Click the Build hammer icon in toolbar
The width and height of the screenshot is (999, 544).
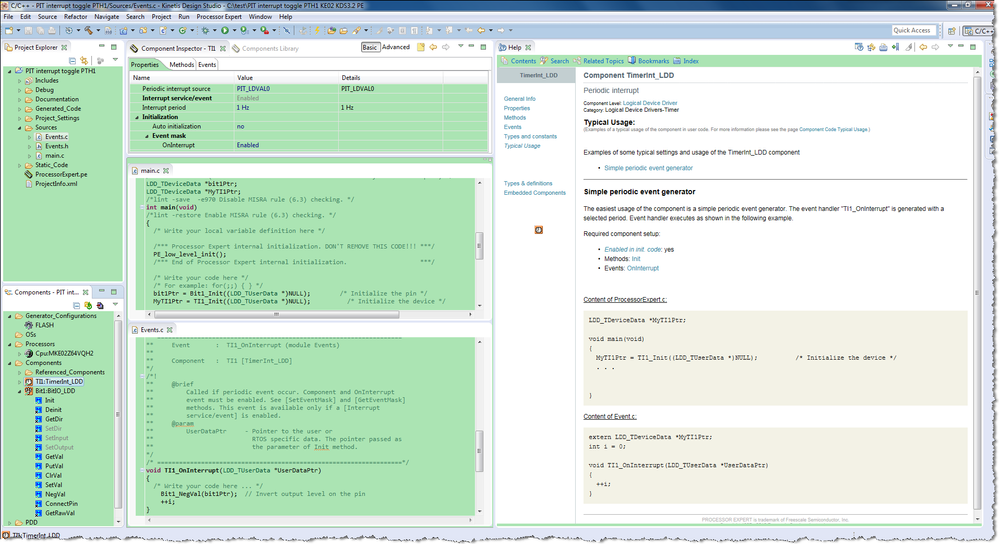89,30
